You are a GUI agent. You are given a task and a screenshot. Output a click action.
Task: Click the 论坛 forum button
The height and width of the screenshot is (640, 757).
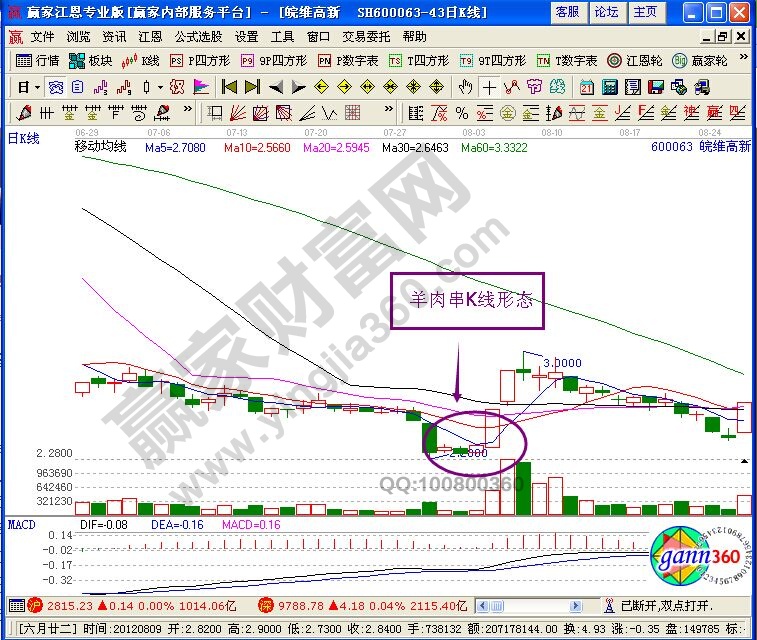606,12
